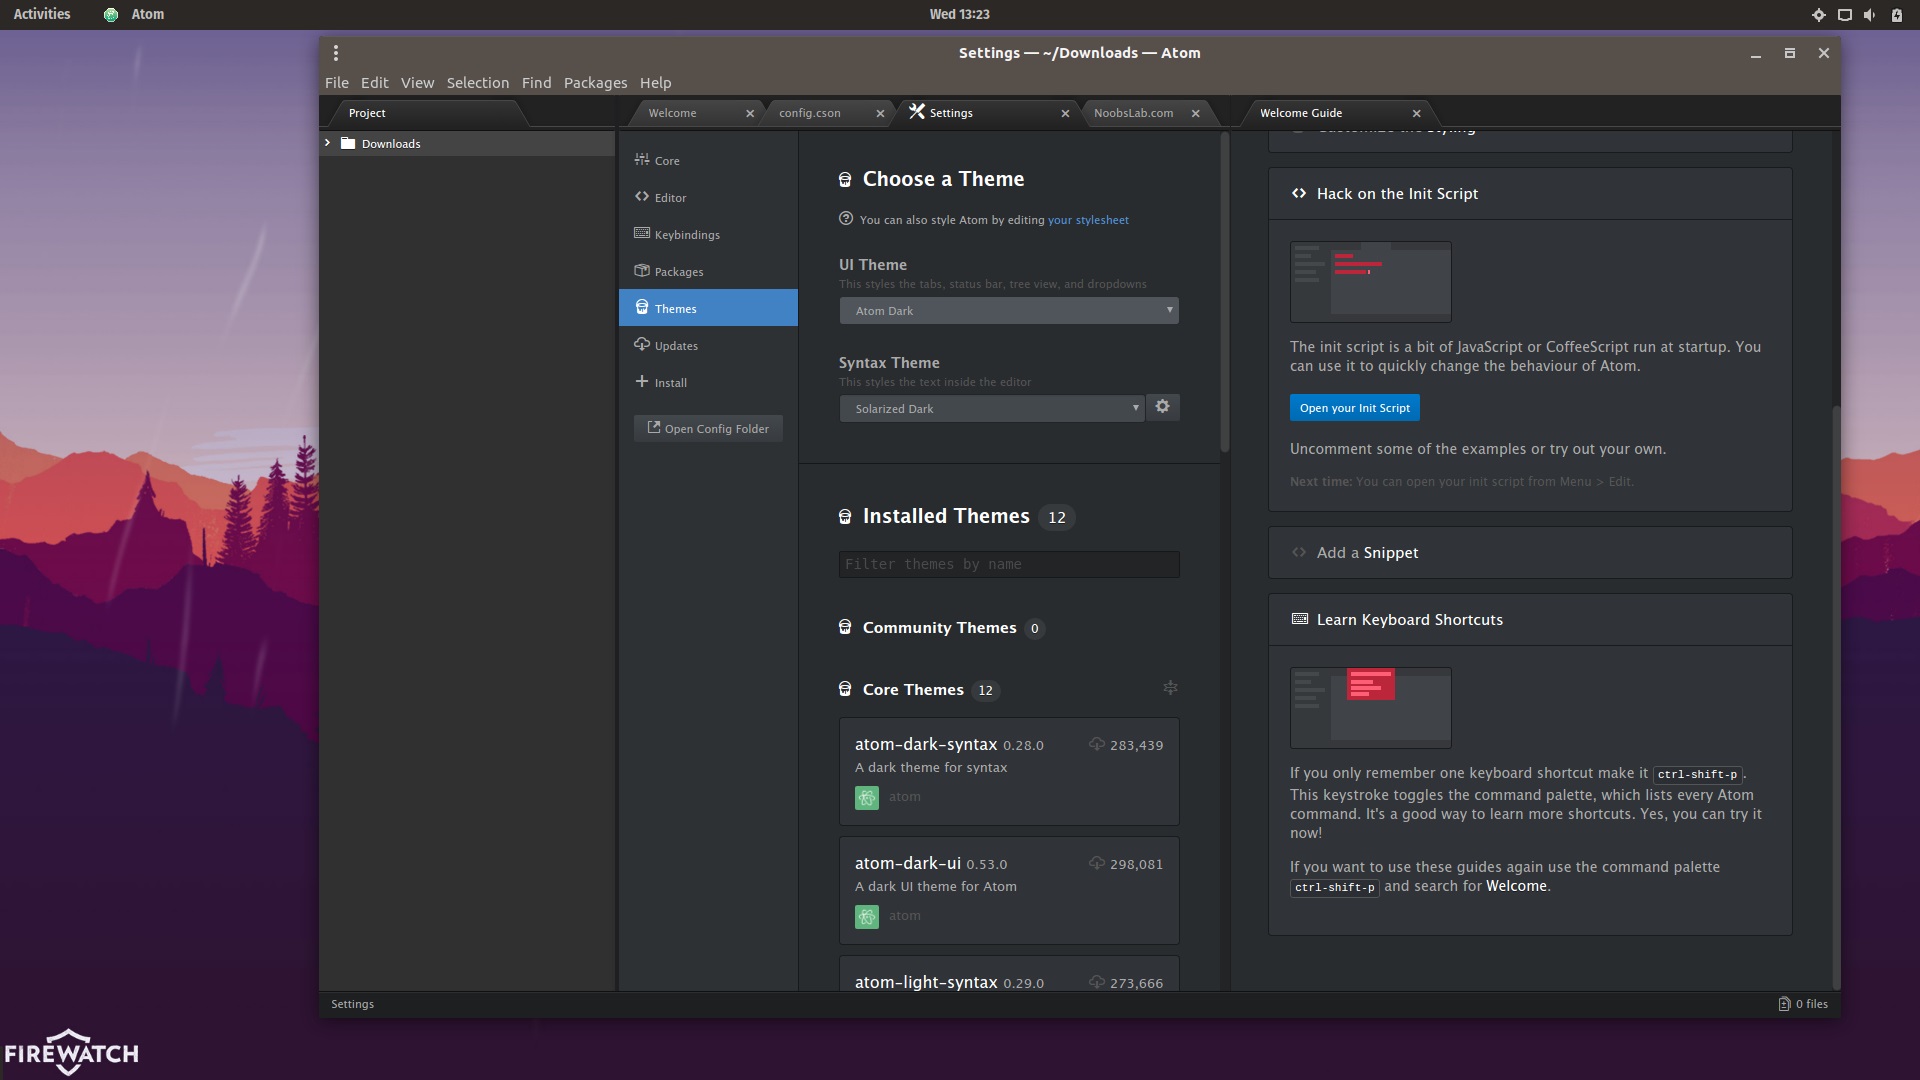
Task: Open the Packages menu
Action: 595,83
